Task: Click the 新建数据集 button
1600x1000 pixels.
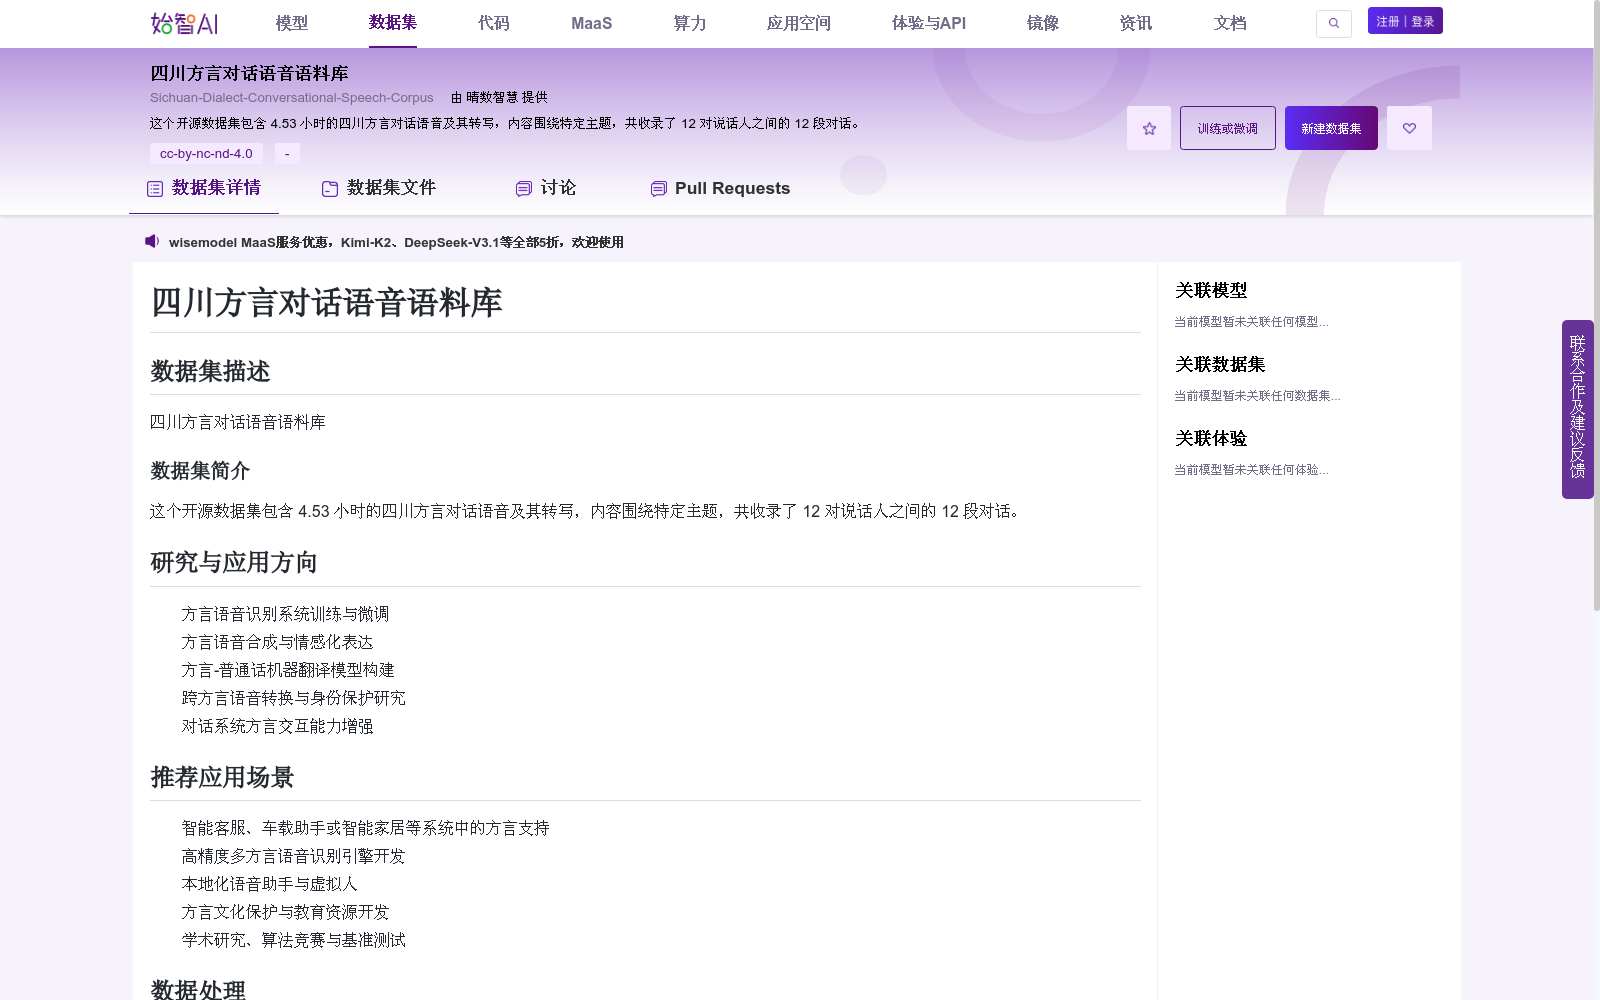Action: 1330,127
